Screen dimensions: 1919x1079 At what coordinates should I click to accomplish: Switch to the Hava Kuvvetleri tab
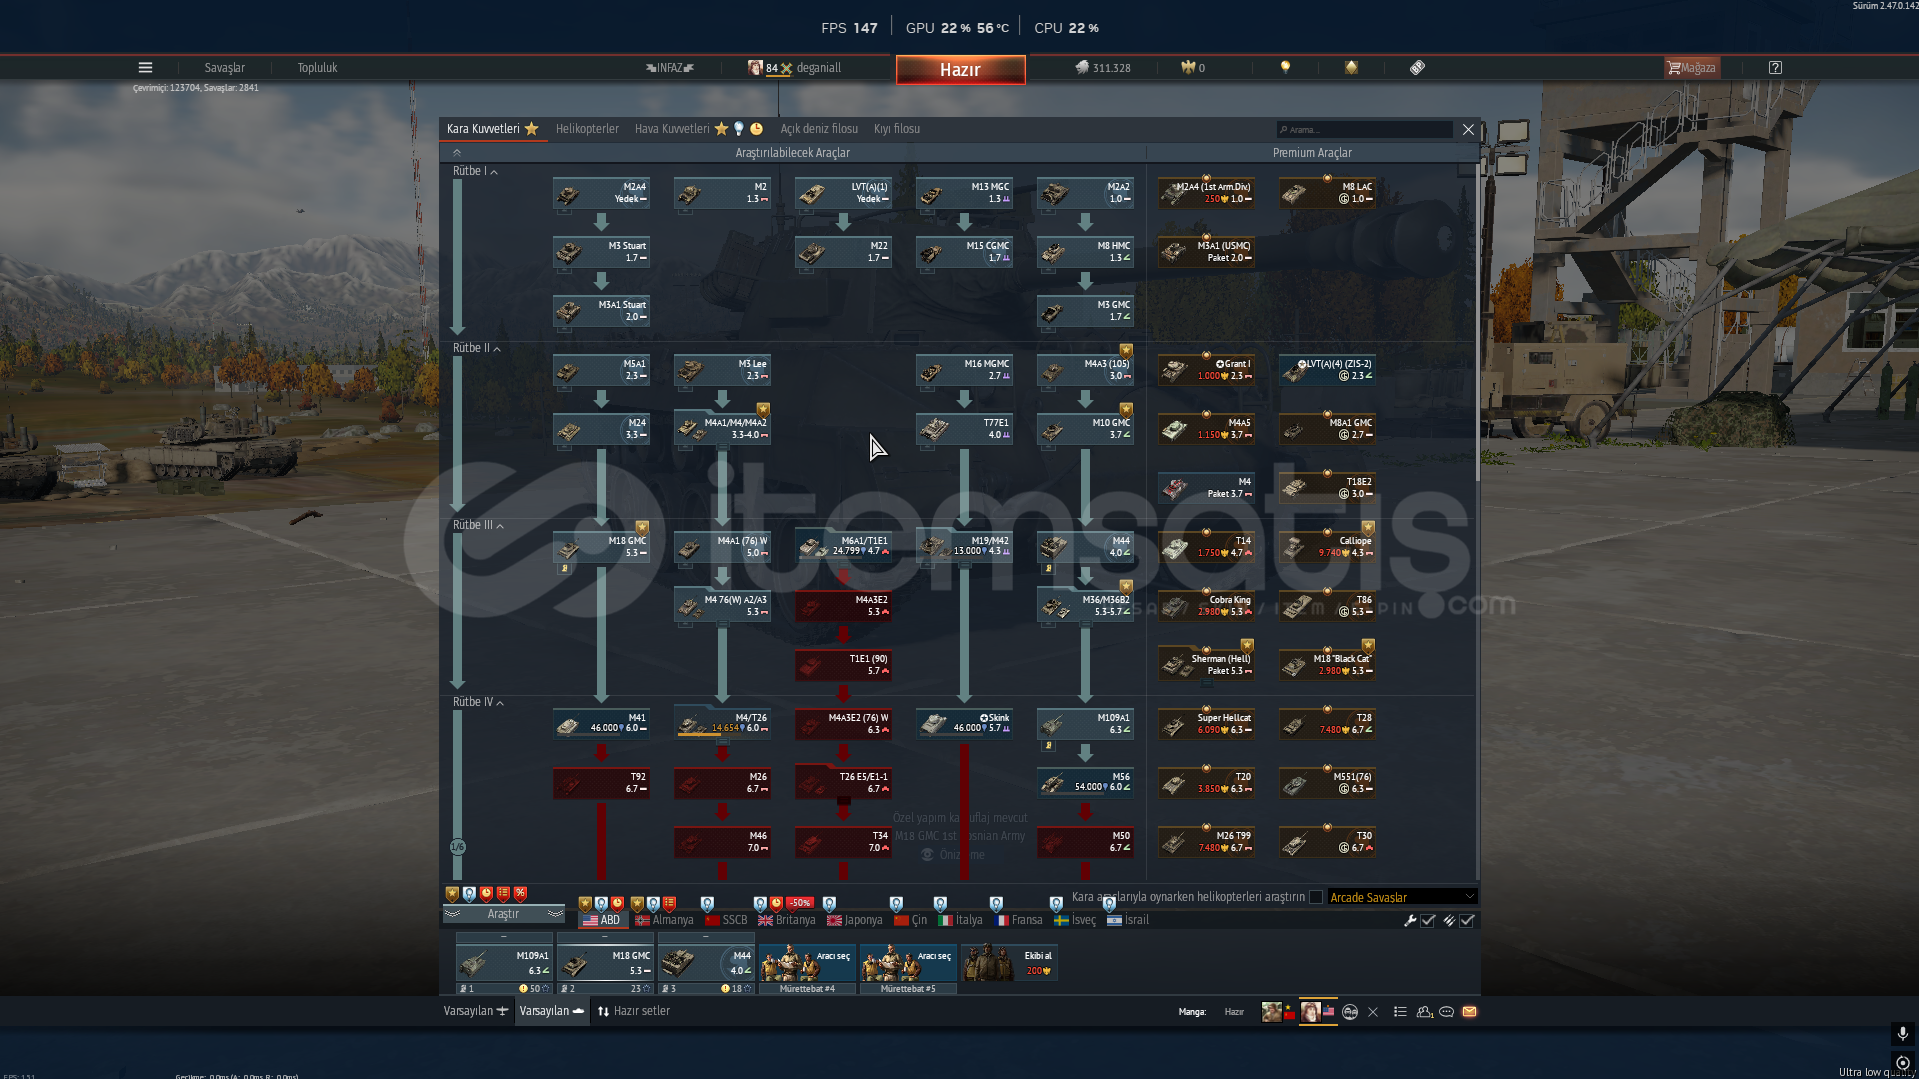tap(698, 129)
